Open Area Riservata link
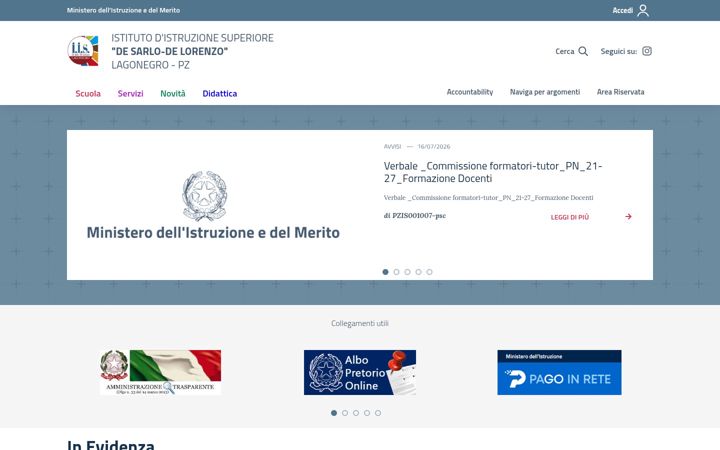Screen dimensions: 720x450 pyautogui.click(x=620, y=92)
